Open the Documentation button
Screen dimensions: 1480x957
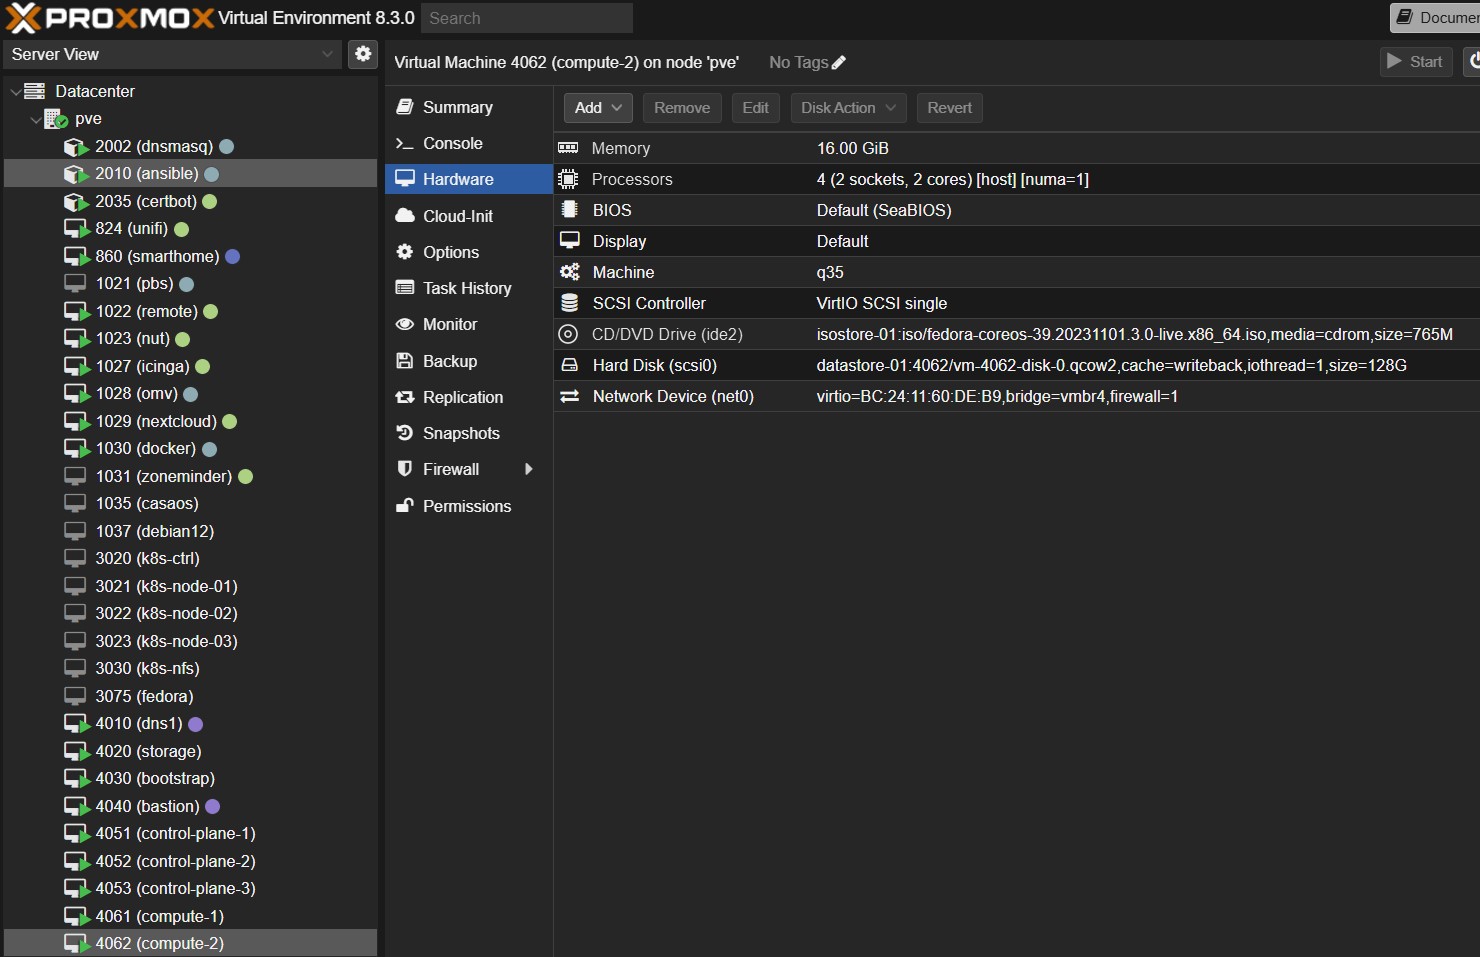coord(1436,18)
